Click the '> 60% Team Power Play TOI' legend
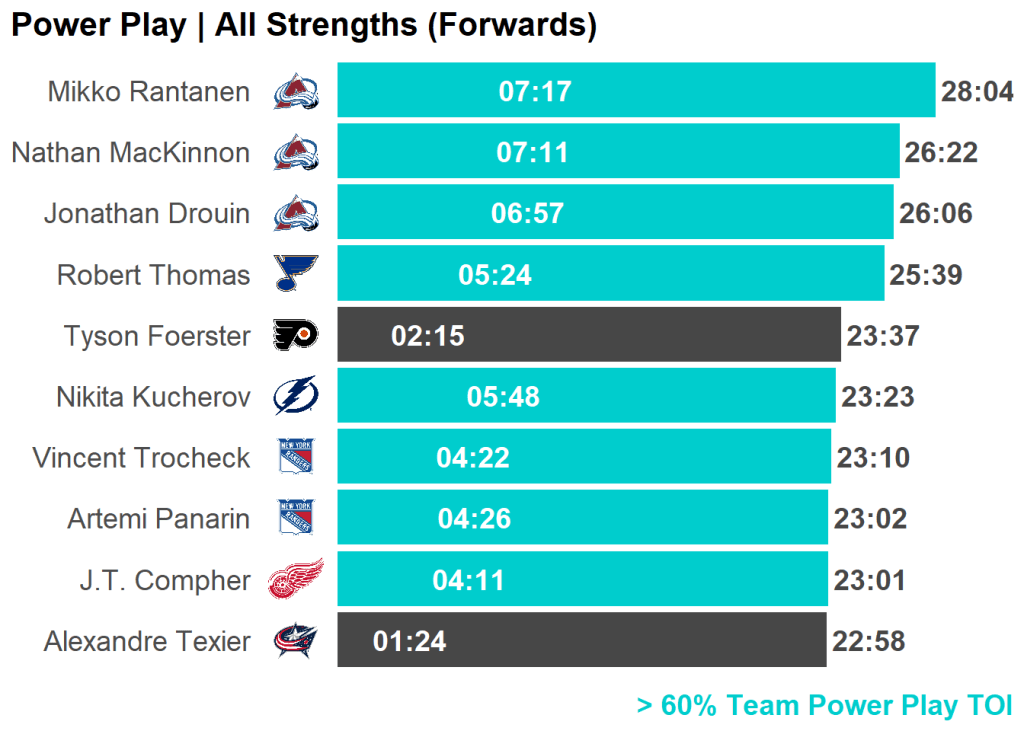The image size is (1024, 731). coord(824,706)
